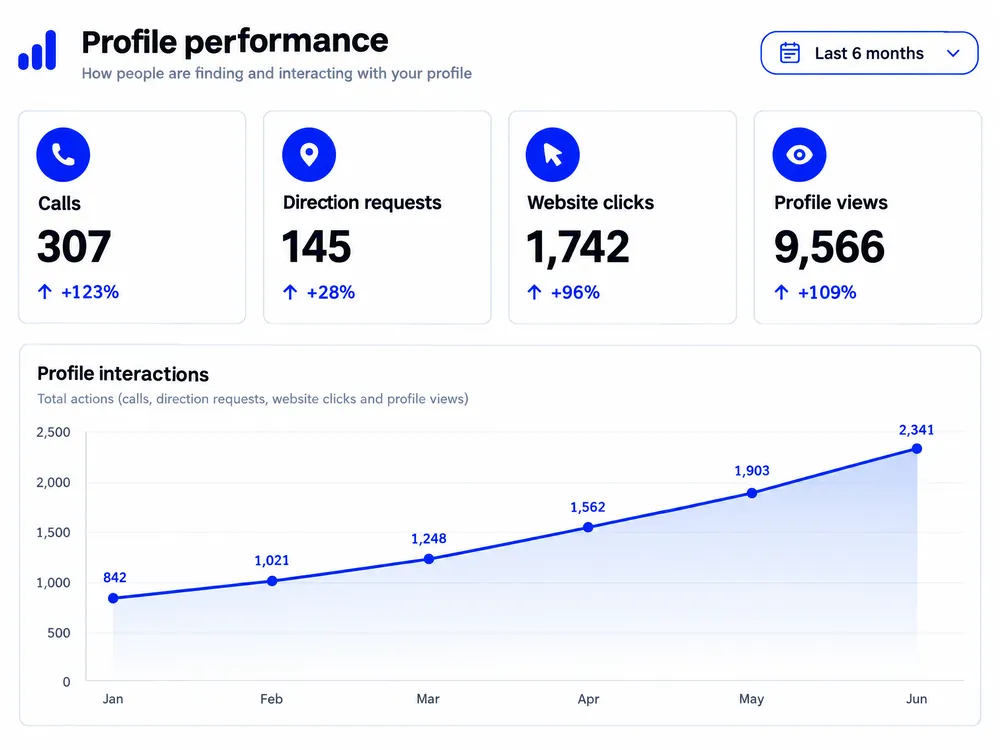Click the Feb axis label
The width and height of the screenshot is (1000, 750).
[x=272, y=699]
